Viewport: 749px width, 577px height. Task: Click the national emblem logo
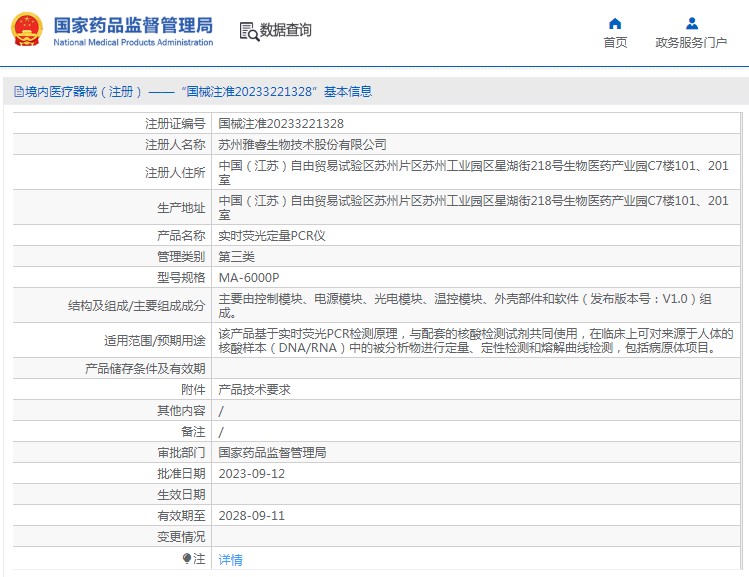(x=27, y=30)
